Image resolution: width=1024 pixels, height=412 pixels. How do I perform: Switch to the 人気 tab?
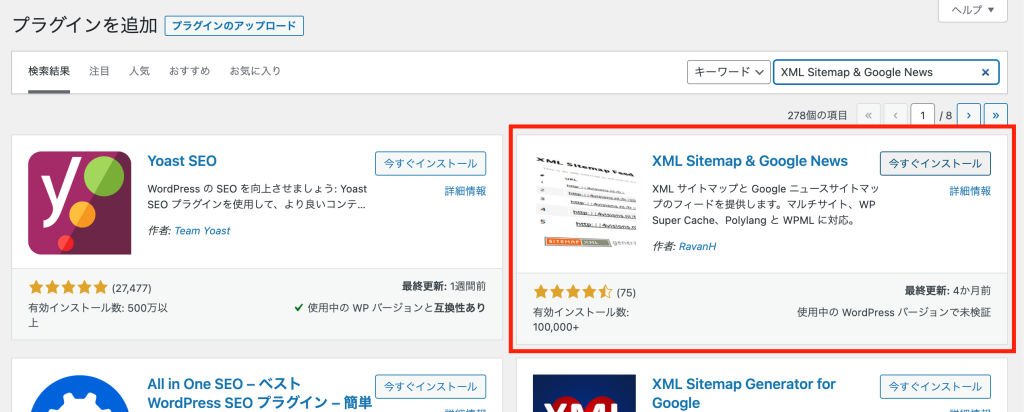(x=139, y=71)
